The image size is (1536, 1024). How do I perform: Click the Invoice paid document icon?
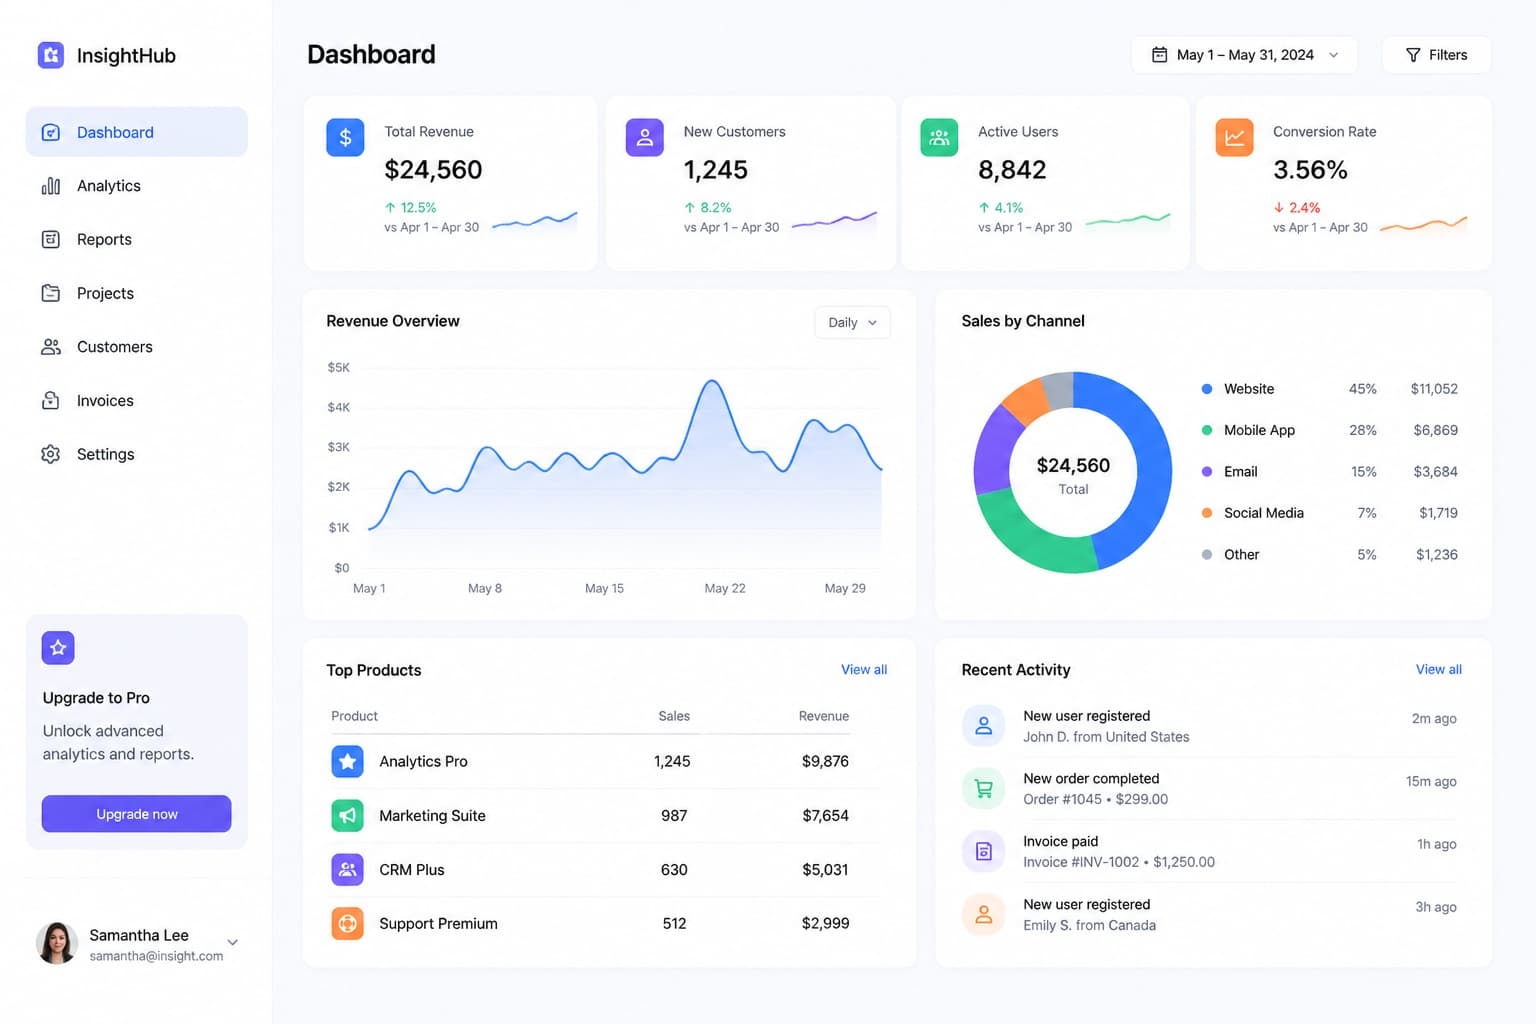(983, 851)
